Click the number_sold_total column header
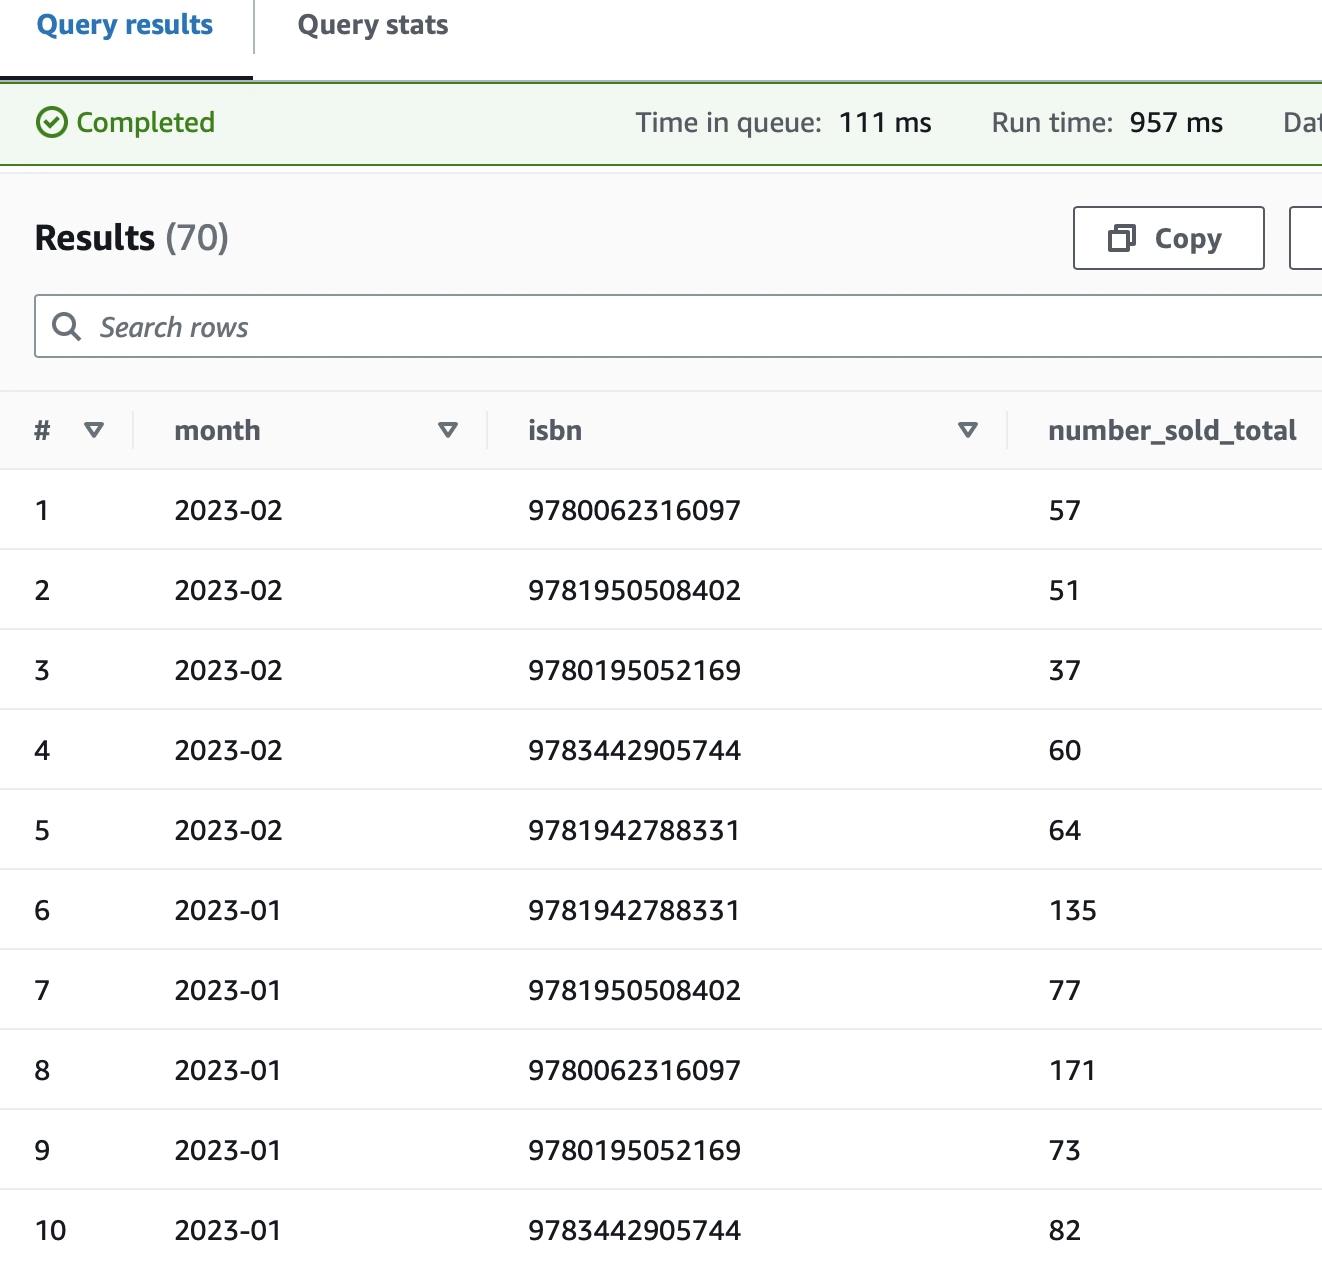Screen dimensions: 1322x1264 pyautogui.click(x=1171, y=431)
